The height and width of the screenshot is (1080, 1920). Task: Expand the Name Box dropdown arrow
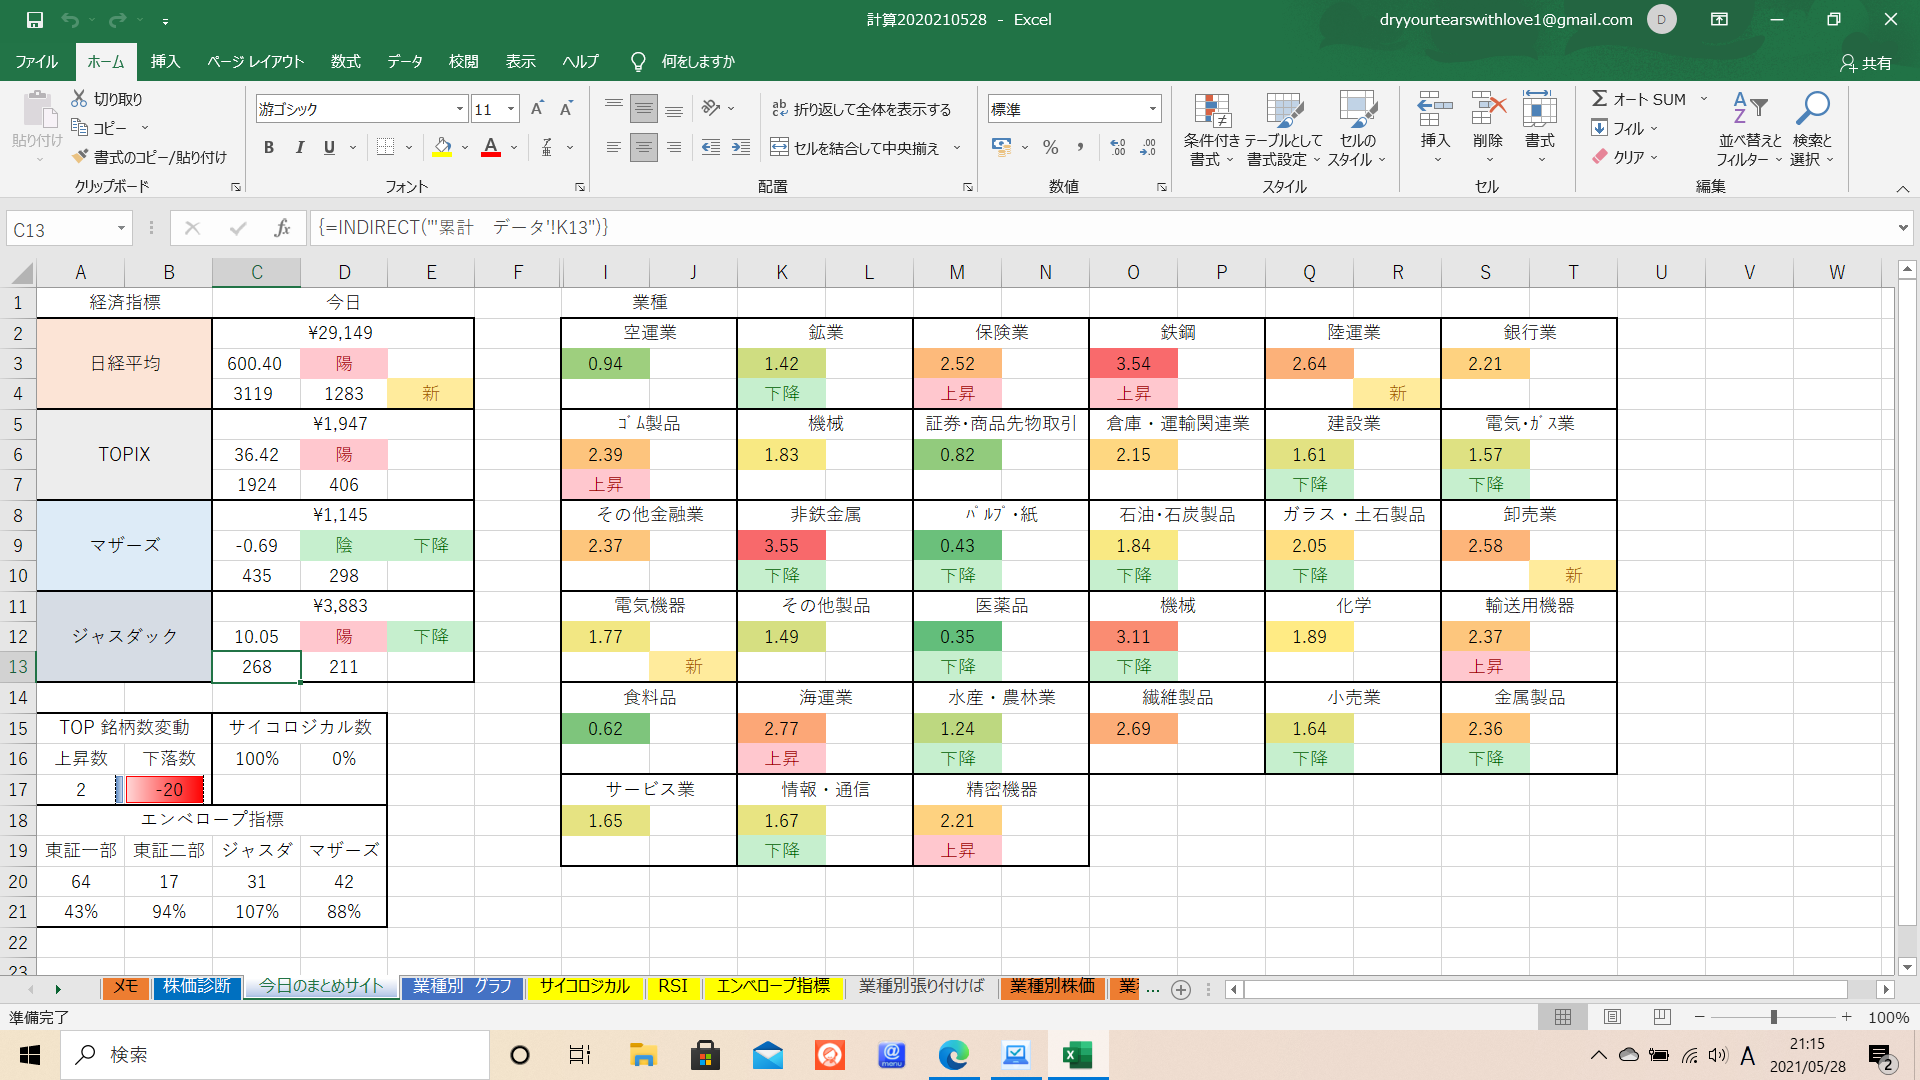(121, 229)
